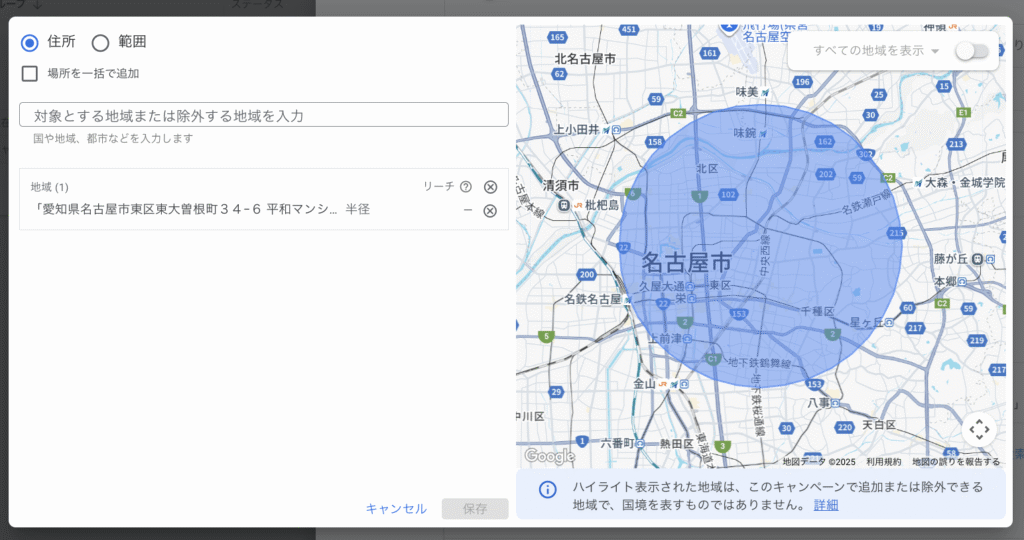Remove the 東大曽根町 address location entry

tap(490, 210)
